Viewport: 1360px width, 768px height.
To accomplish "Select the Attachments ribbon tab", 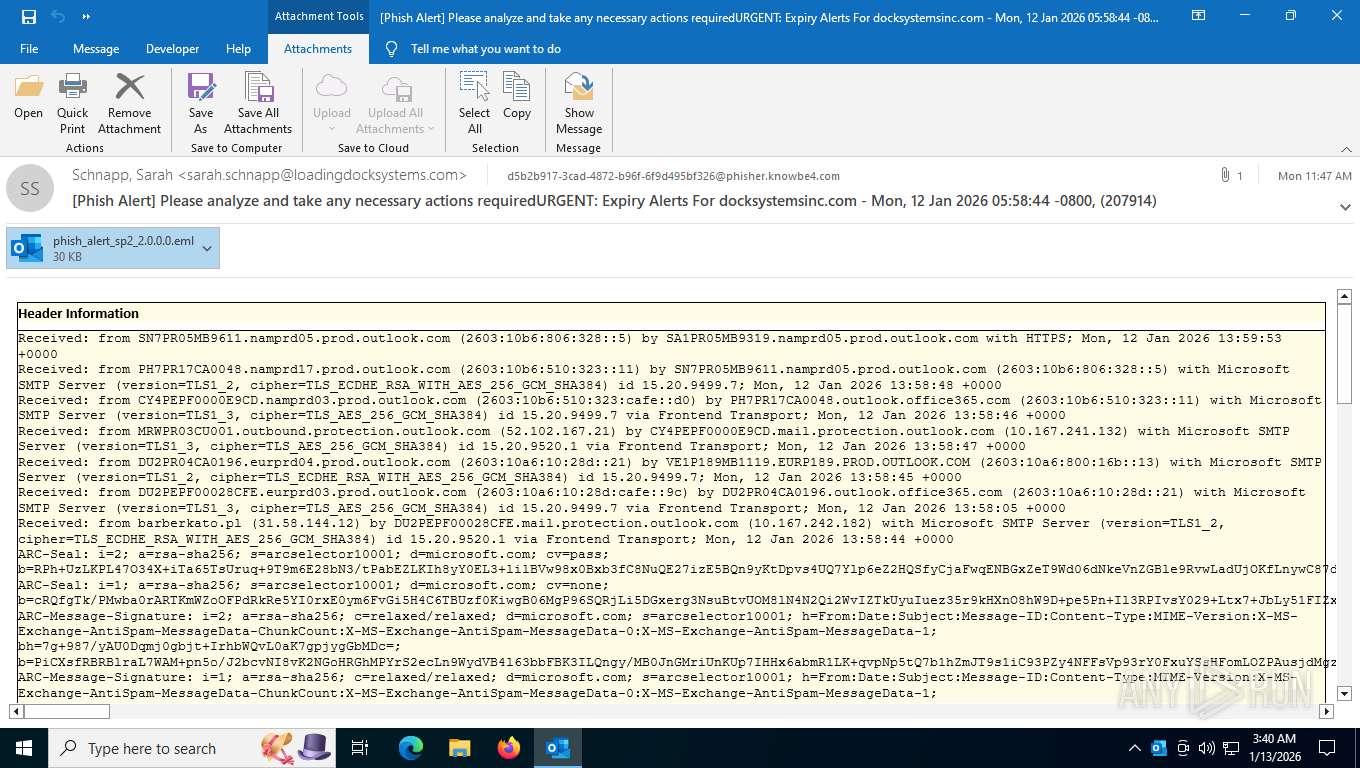I will click(x=318, y=48).
